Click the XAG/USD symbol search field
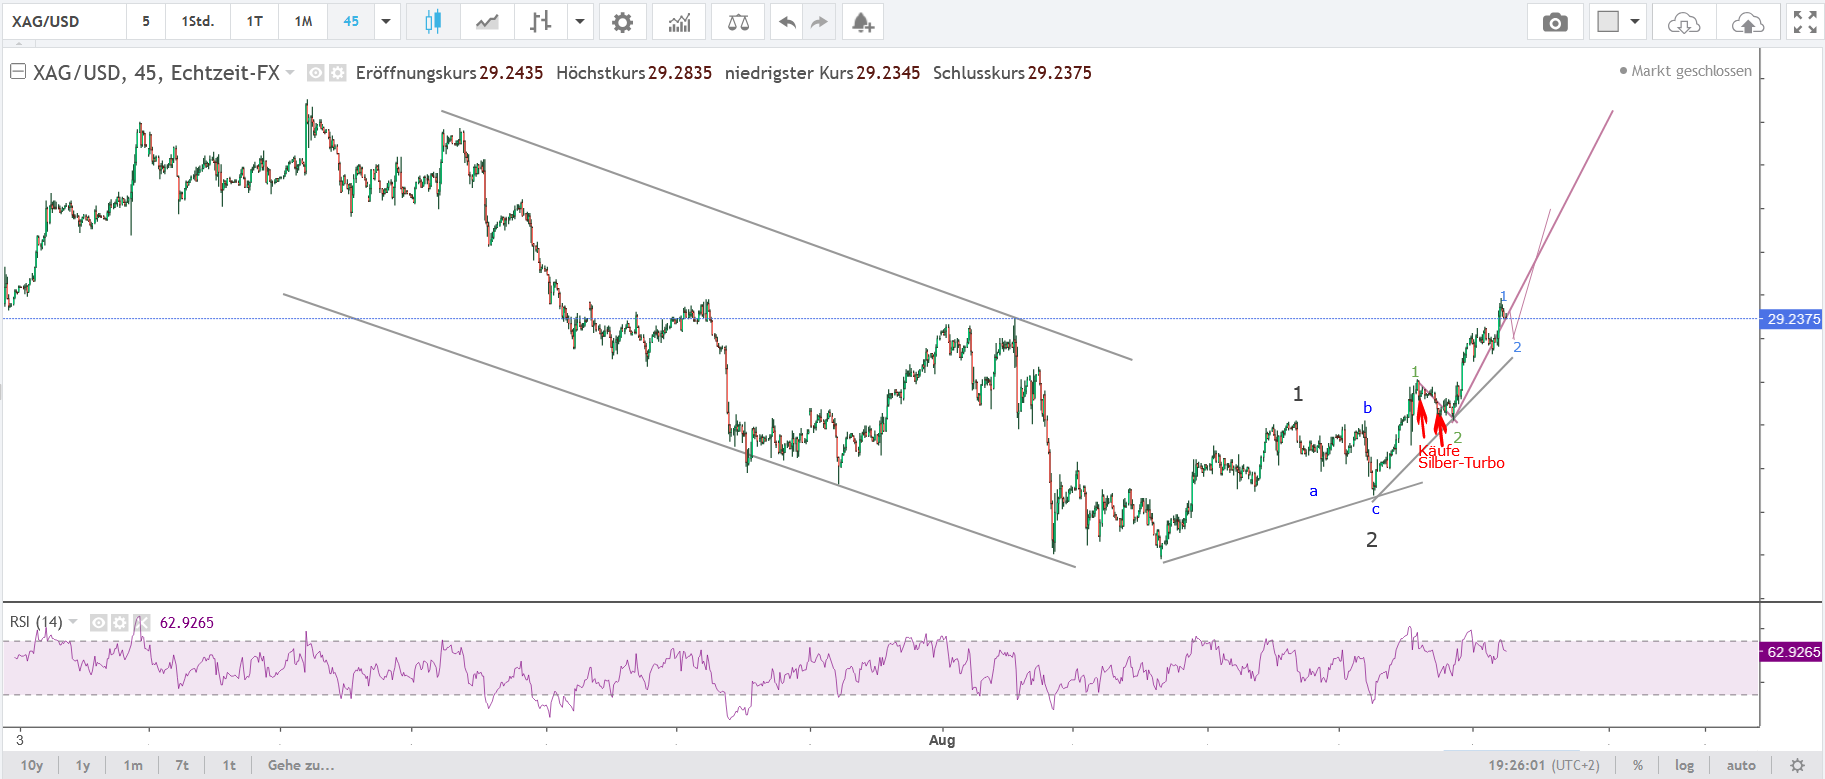 (x=65, y=22)
